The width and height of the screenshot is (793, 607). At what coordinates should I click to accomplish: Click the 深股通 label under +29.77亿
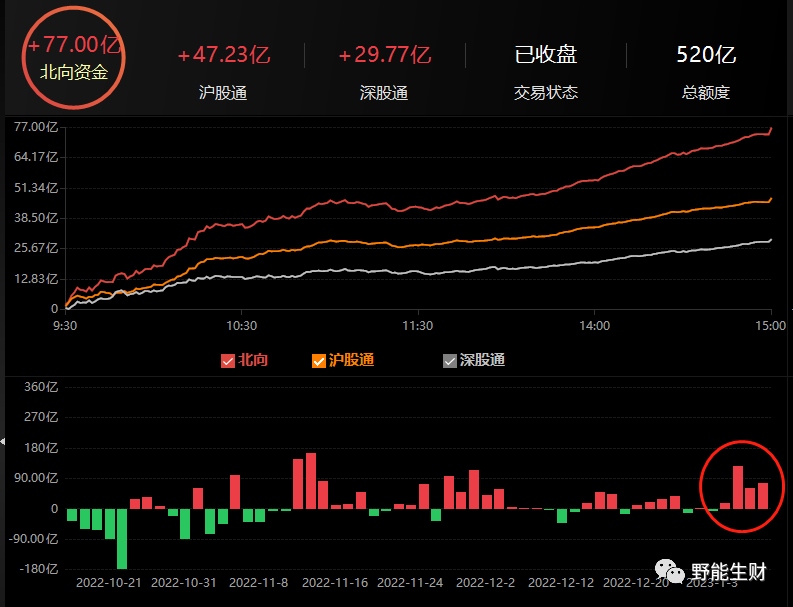384,93
